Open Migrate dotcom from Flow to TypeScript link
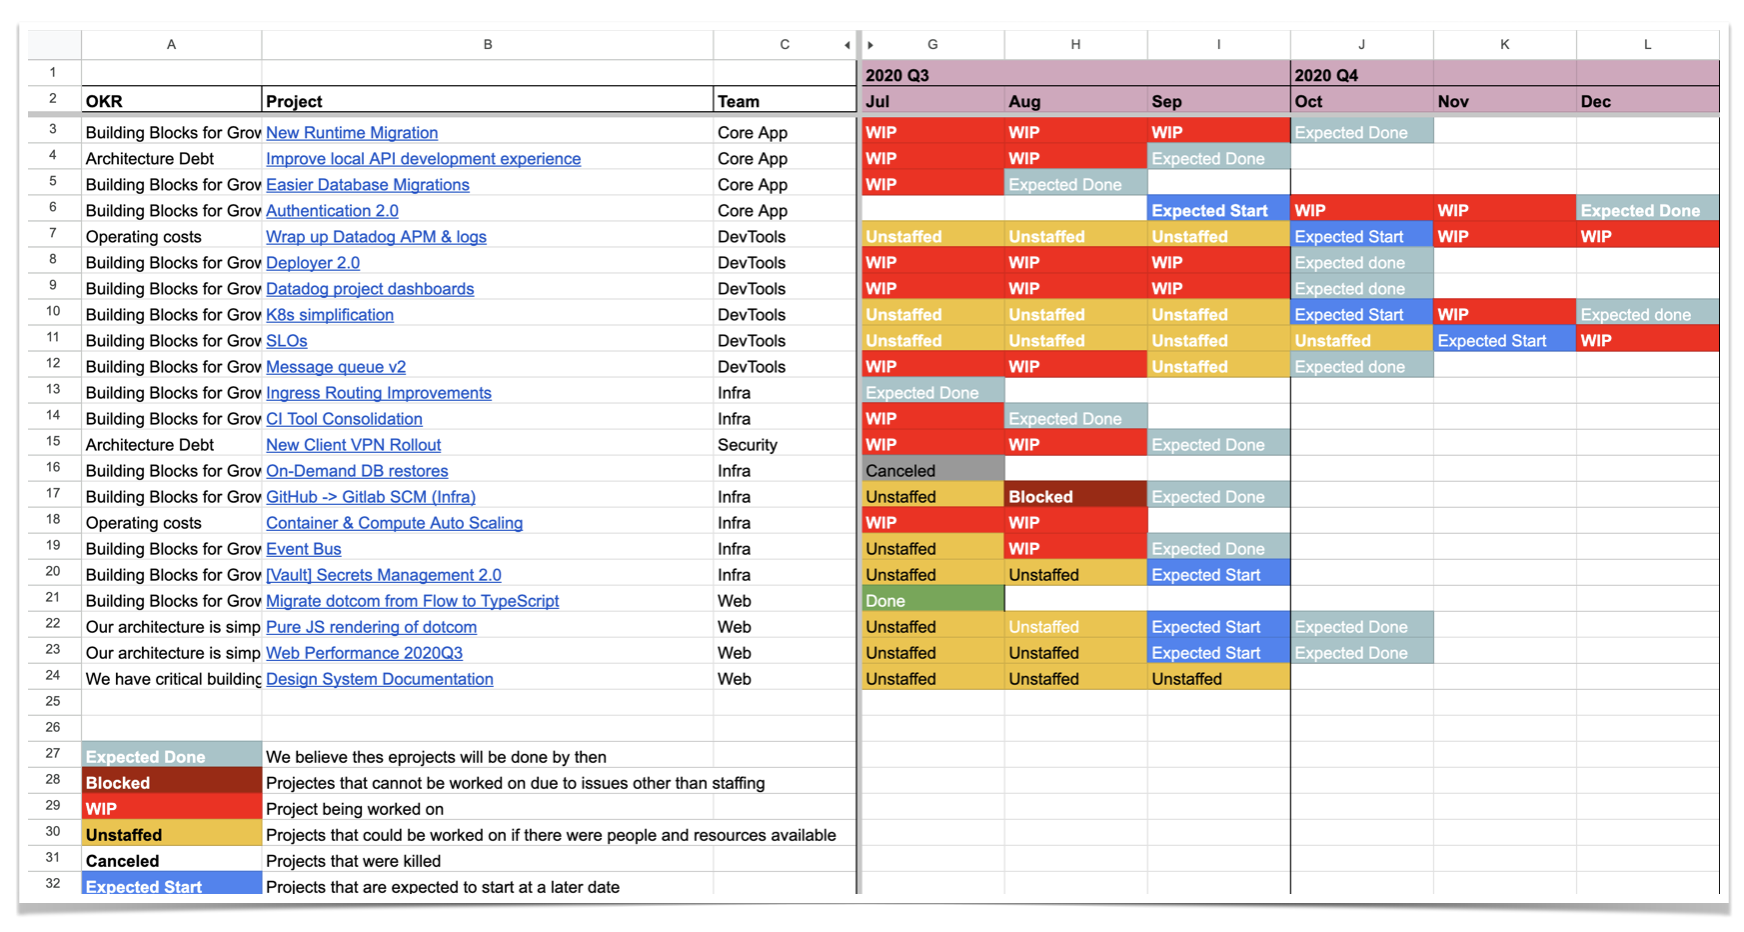This screenshot has height=932, width=1744. tap(412, 600)
